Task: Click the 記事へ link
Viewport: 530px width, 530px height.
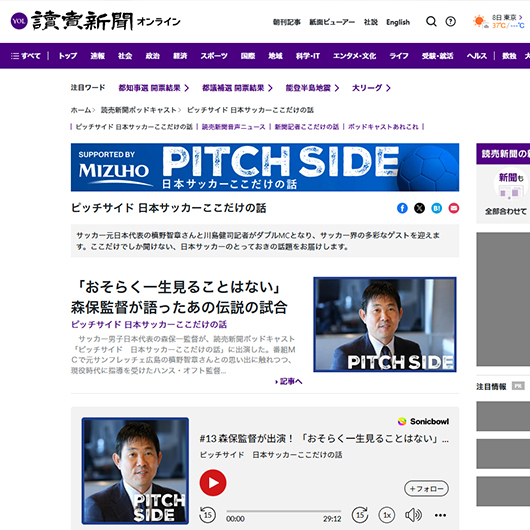Action: click(289, 382)
